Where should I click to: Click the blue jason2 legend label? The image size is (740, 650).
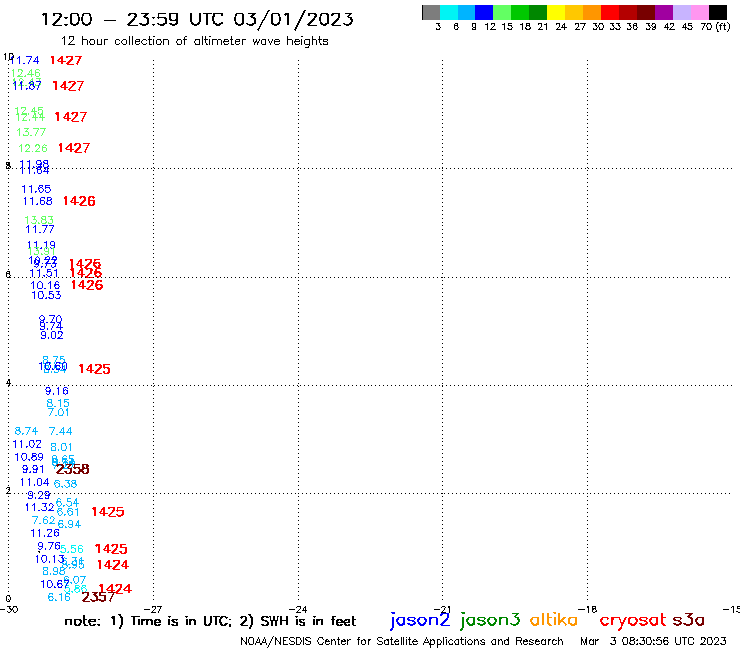420,620
